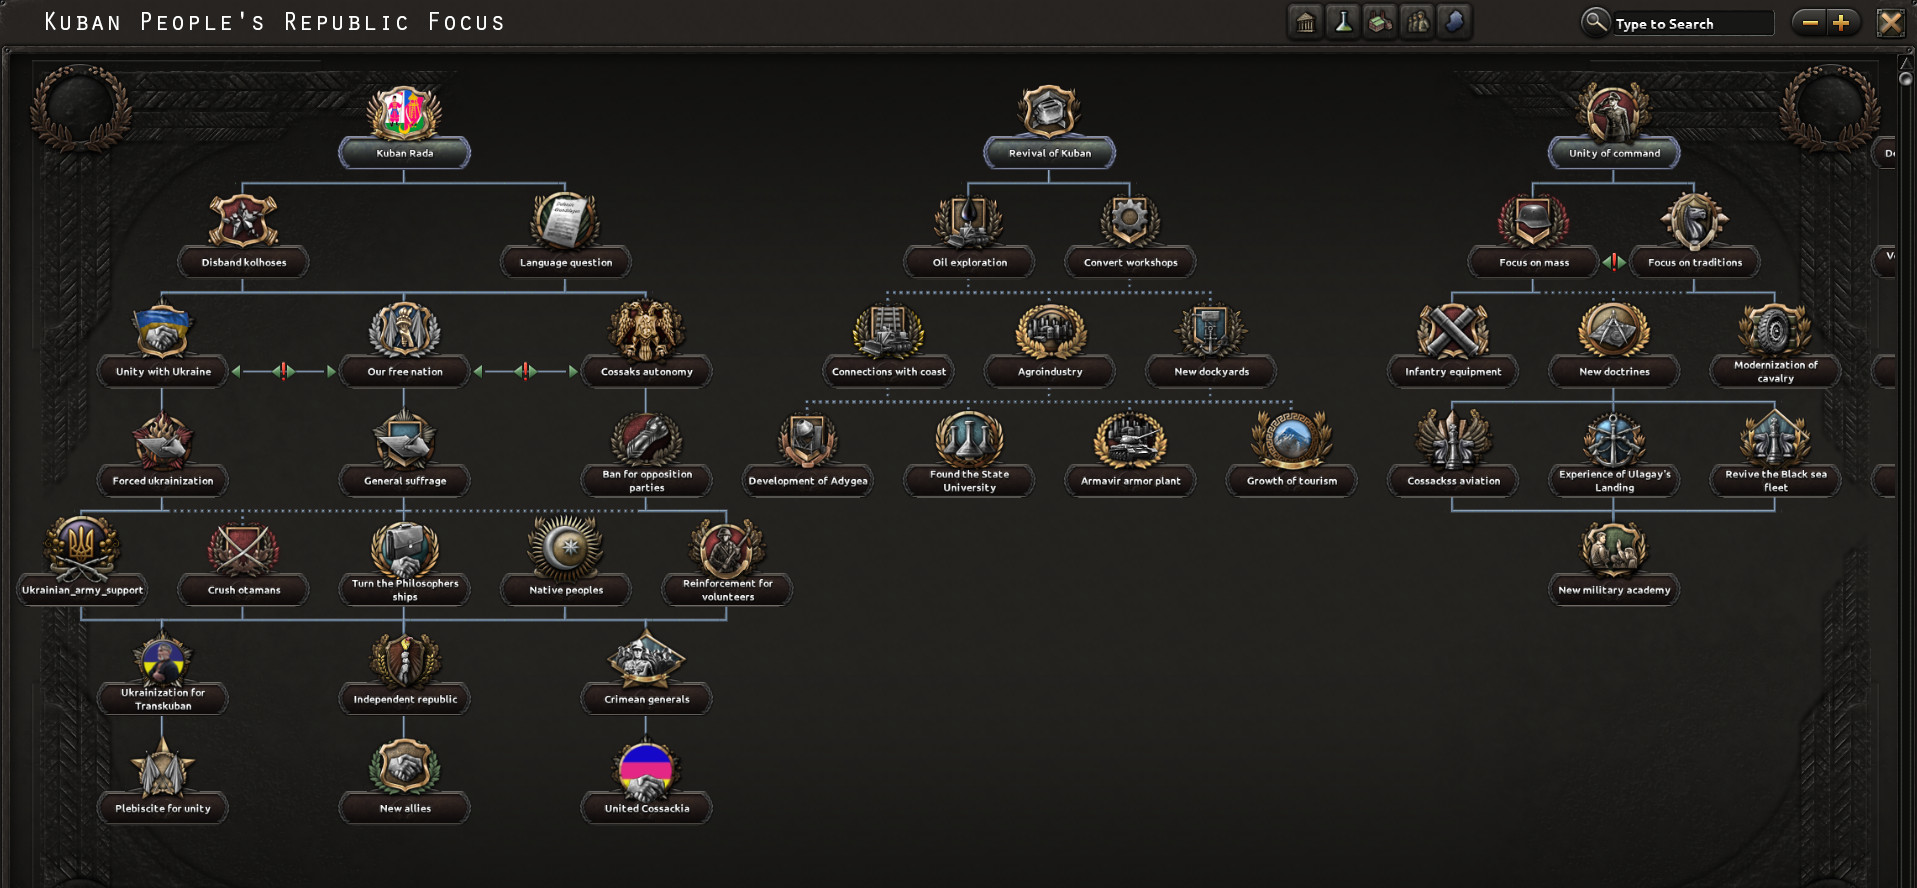Select the Agroindustry focus icon
This screenshot has height=888, width=1917.
[1049, 330]
